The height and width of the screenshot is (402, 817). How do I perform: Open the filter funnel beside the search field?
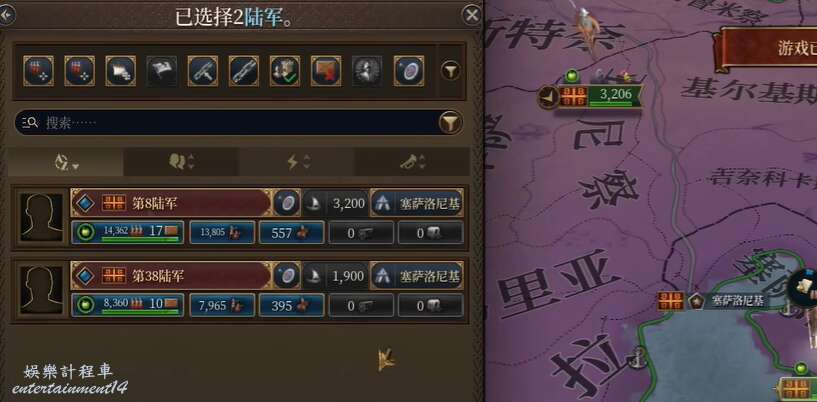[x=450, y=123]
